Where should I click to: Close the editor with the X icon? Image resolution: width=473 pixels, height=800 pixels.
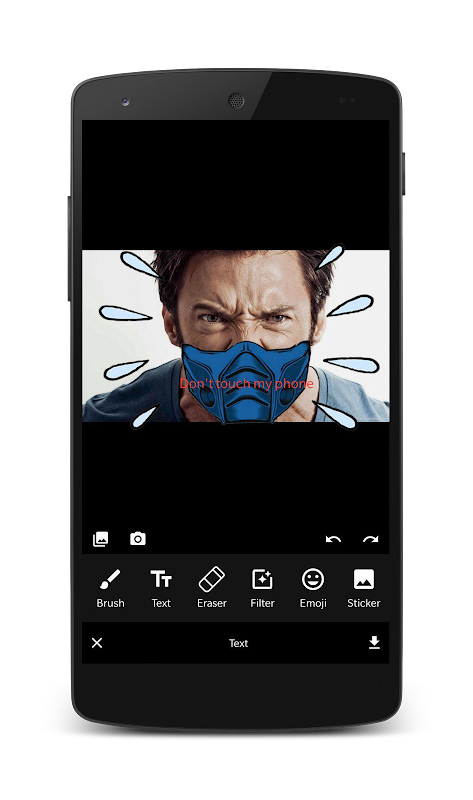click(x=97, y=643)
